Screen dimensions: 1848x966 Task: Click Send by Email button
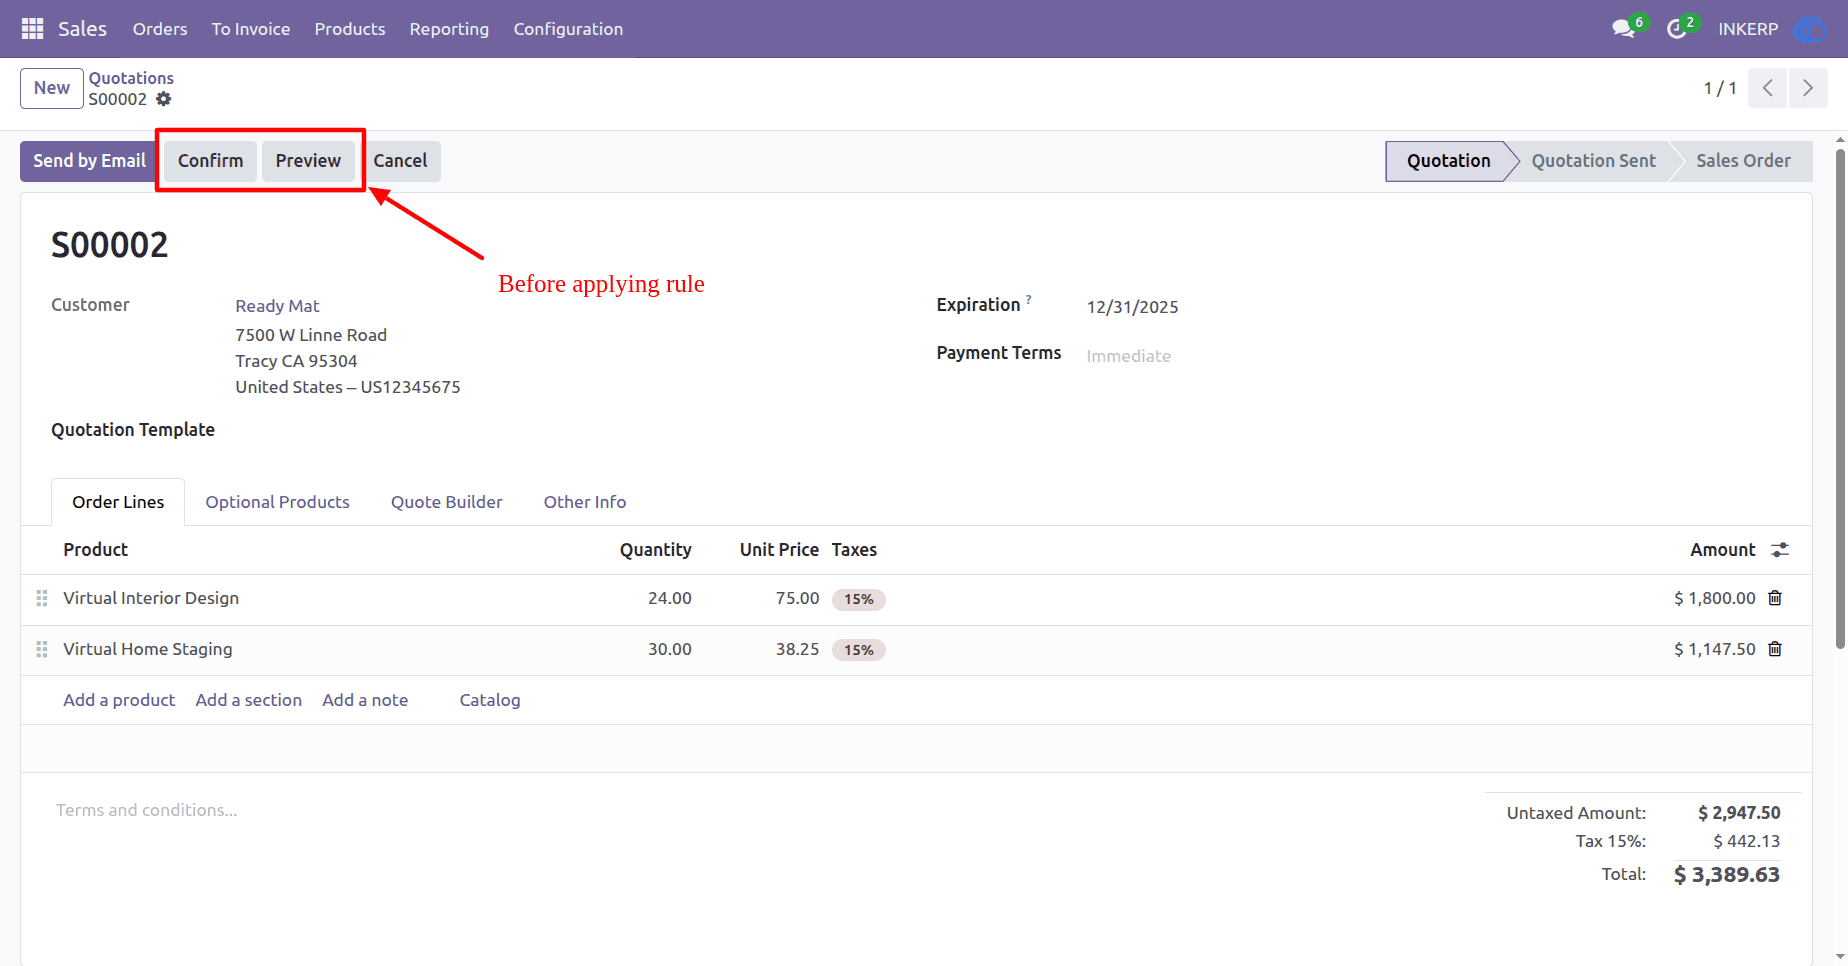click(89, 161)
